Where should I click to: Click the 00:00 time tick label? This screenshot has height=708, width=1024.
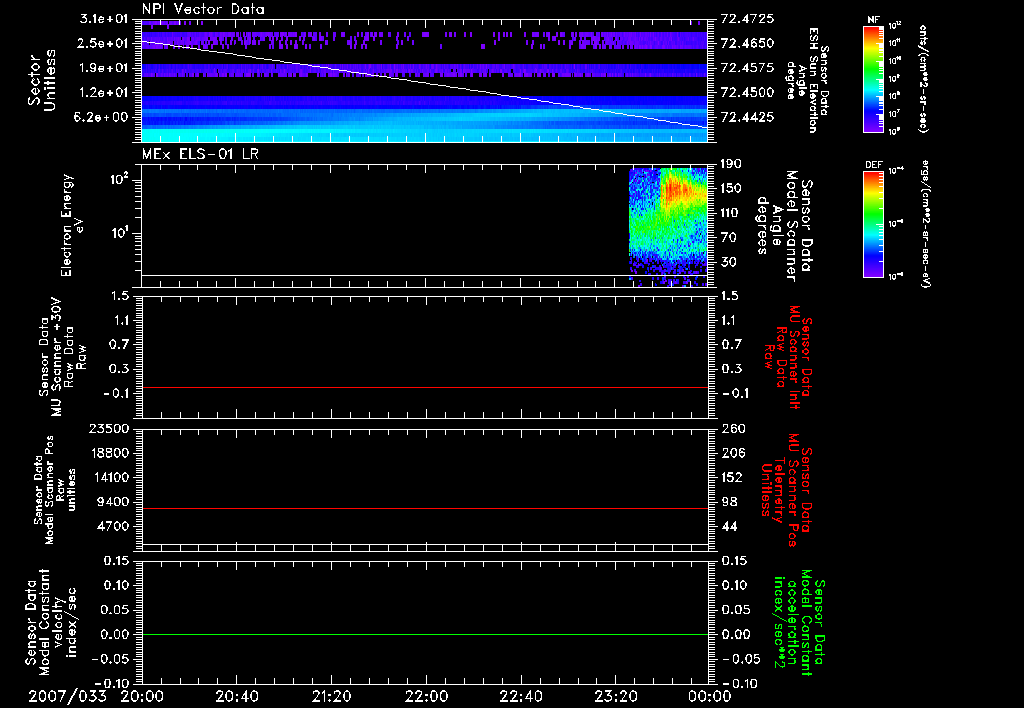click(709, 696)
